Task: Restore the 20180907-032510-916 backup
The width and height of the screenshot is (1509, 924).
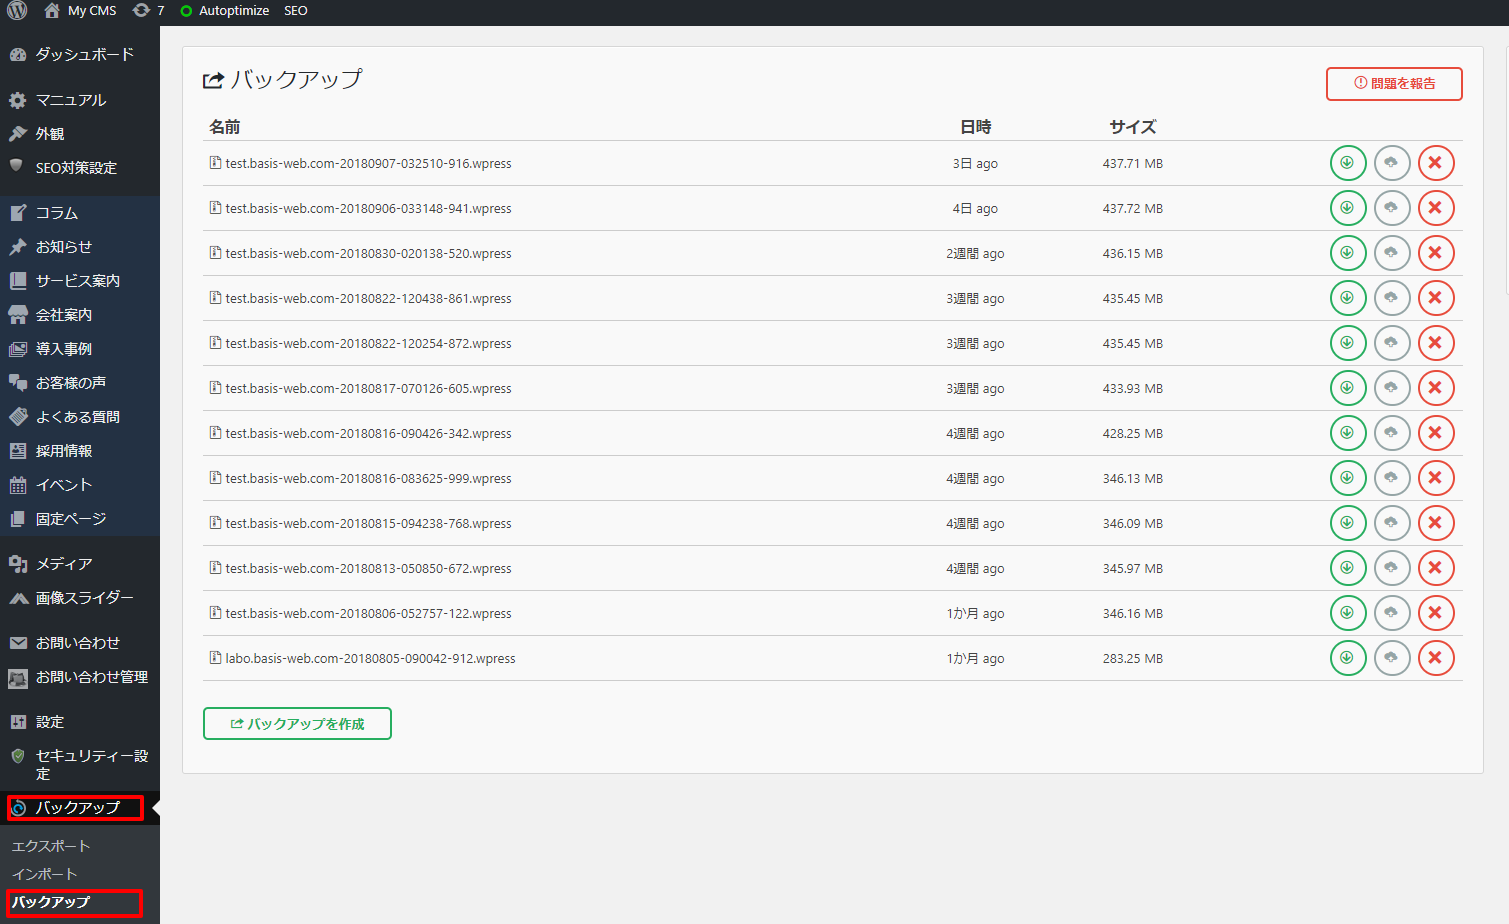Action: point(1392,163)
